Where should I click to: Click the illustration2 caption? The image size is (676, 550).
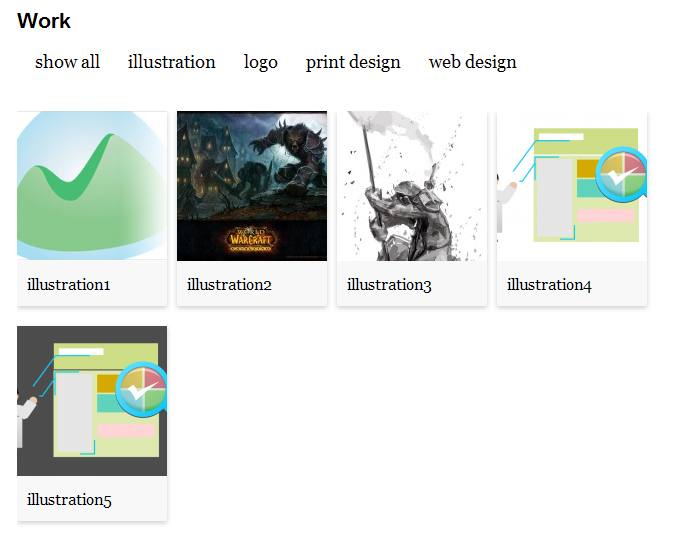click(x=229, y=285)
